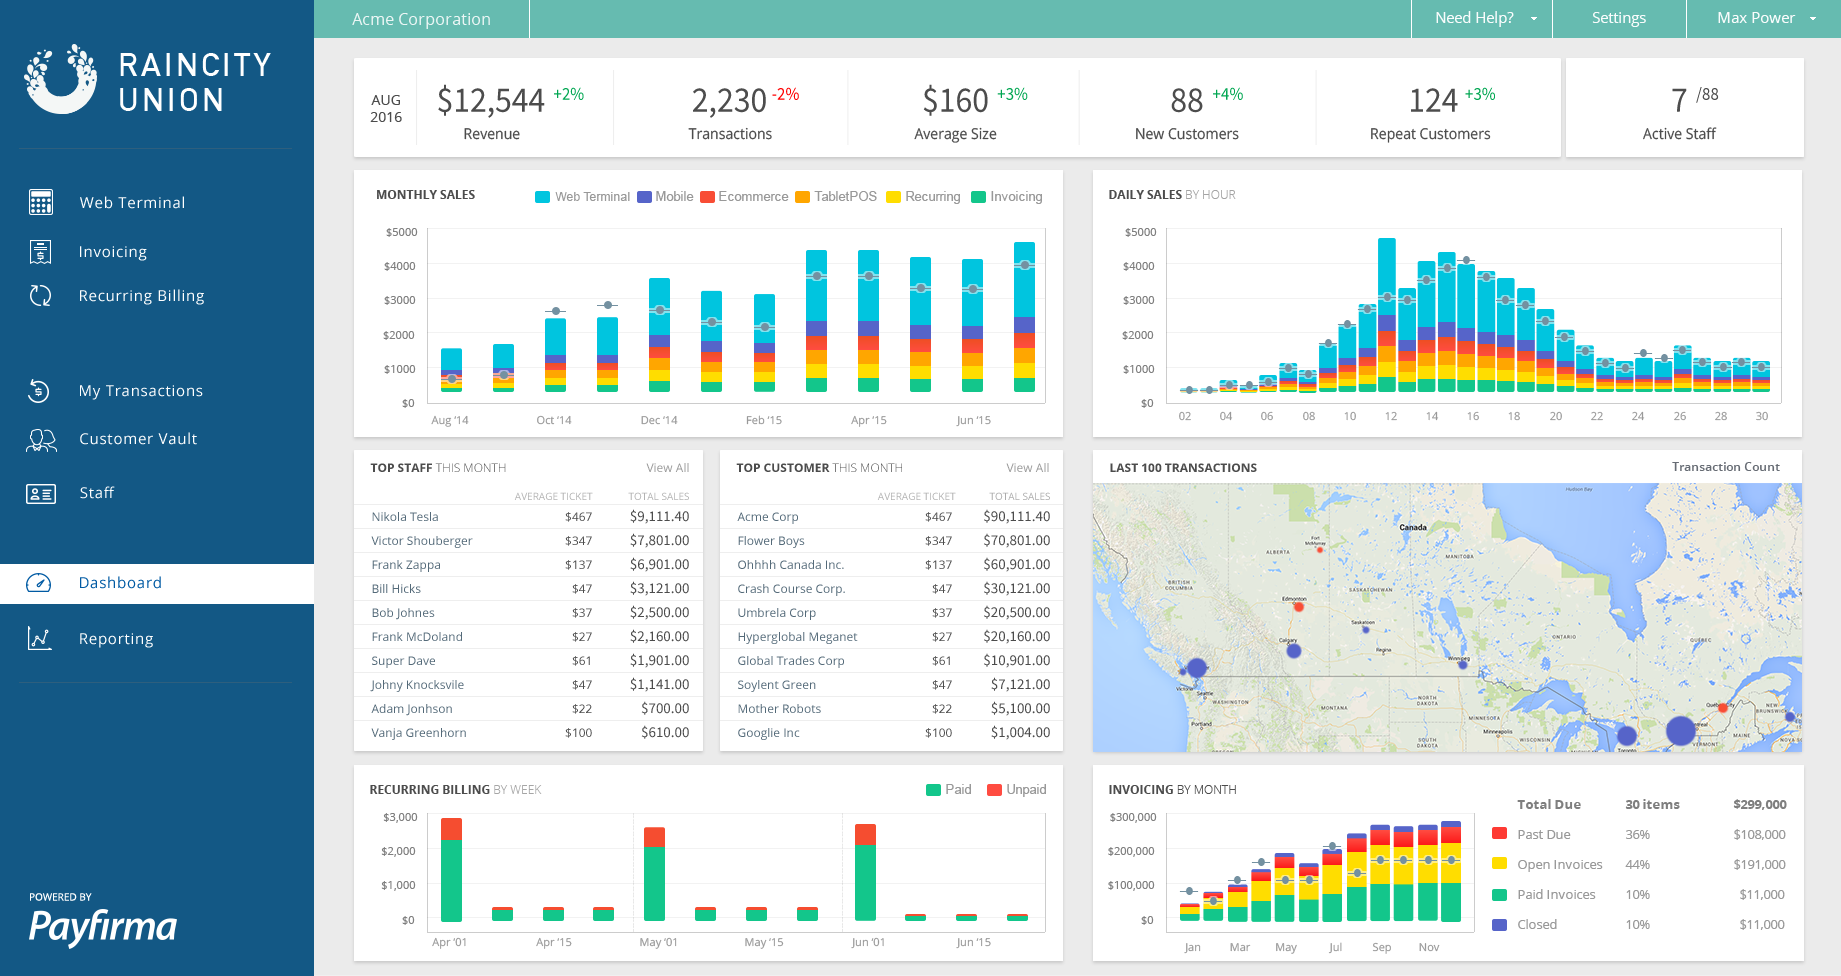Click the Nikola Tesla staff row
The height and width of the screenshot is (976, 1841).
(x=529, y=517)
